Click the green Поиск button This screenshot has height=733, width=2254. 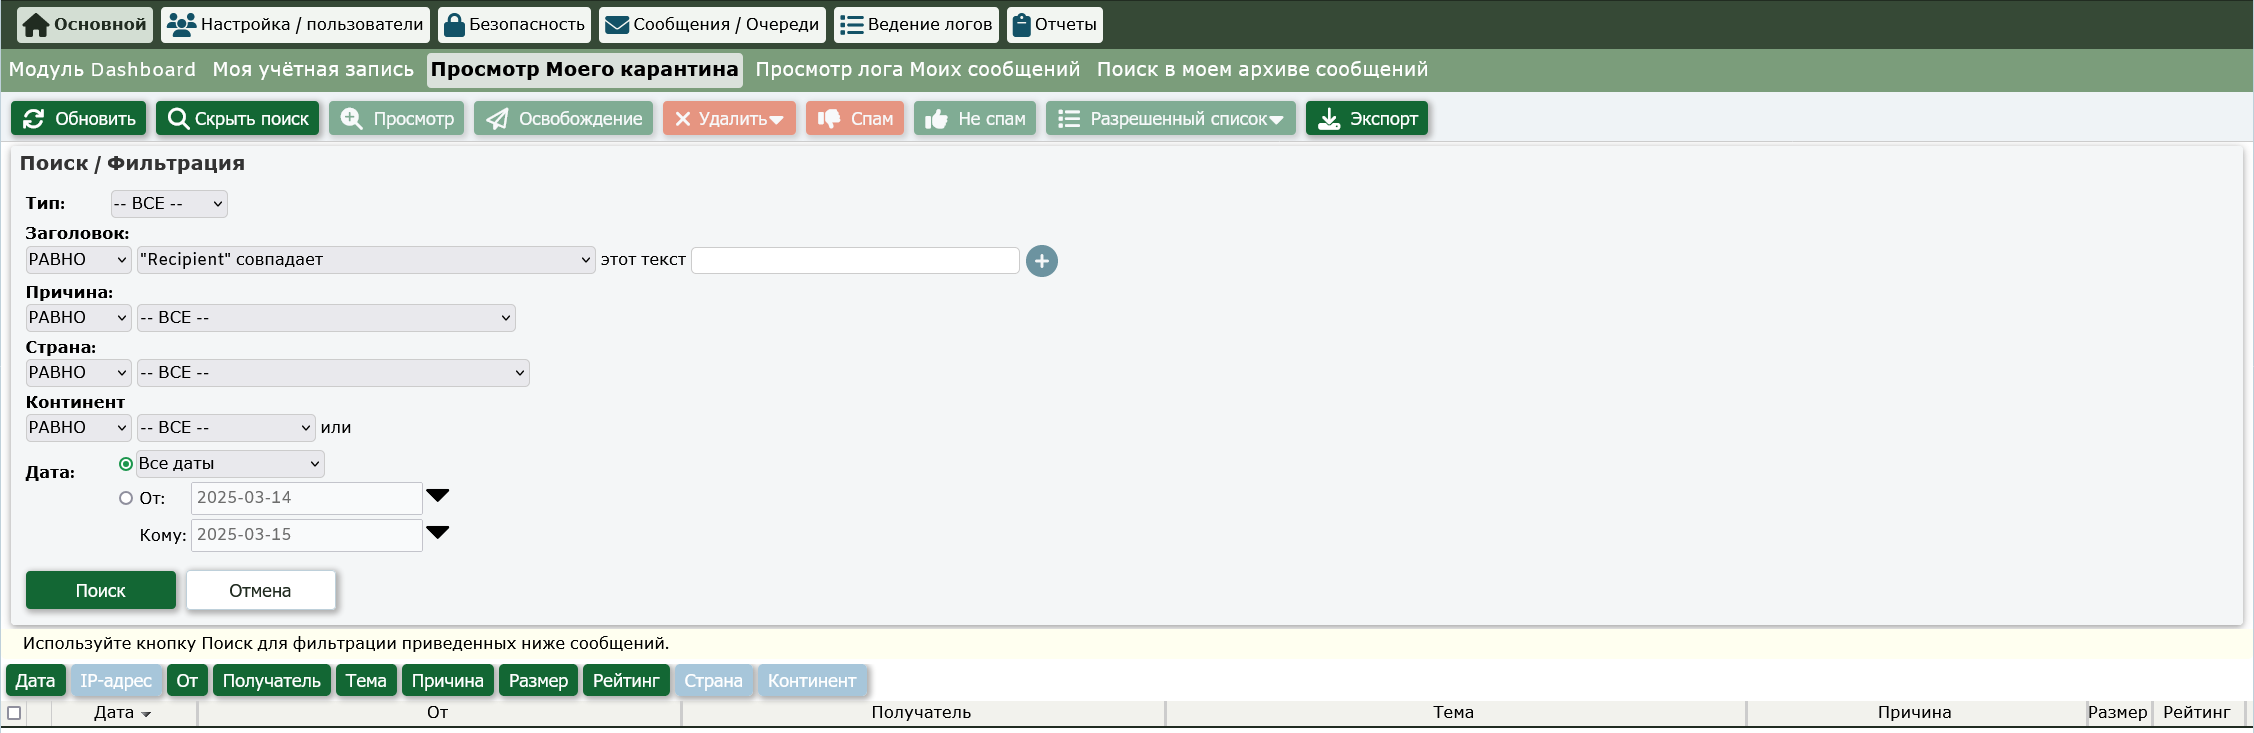100,591
